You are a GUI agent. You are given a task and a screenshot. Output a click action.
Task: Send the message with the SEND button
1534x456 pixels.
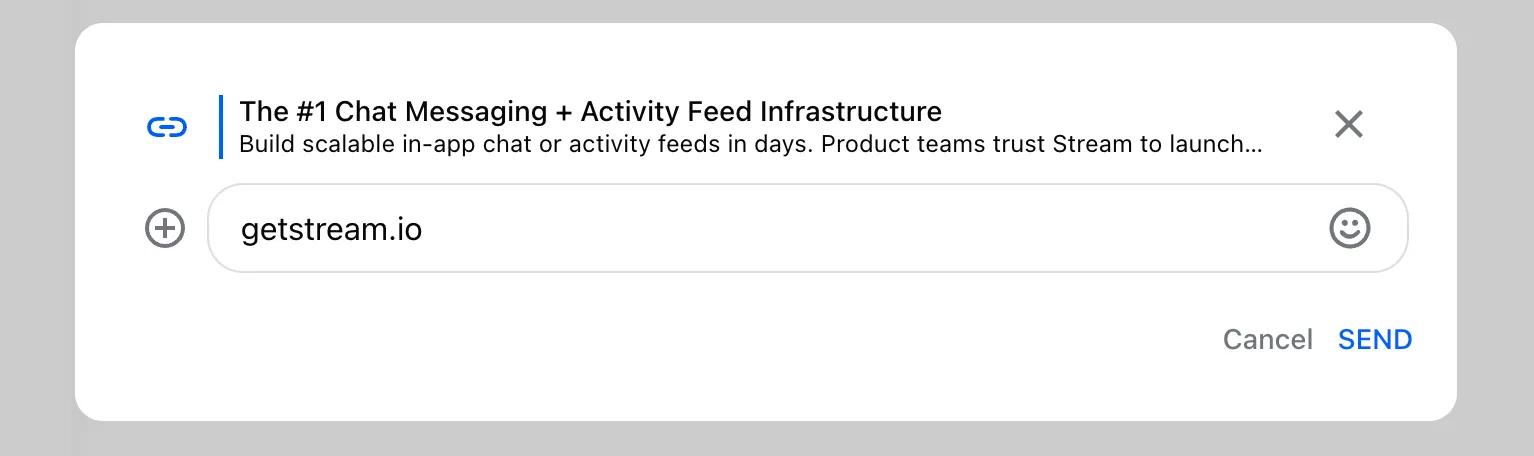click(x=1375, y=340)
